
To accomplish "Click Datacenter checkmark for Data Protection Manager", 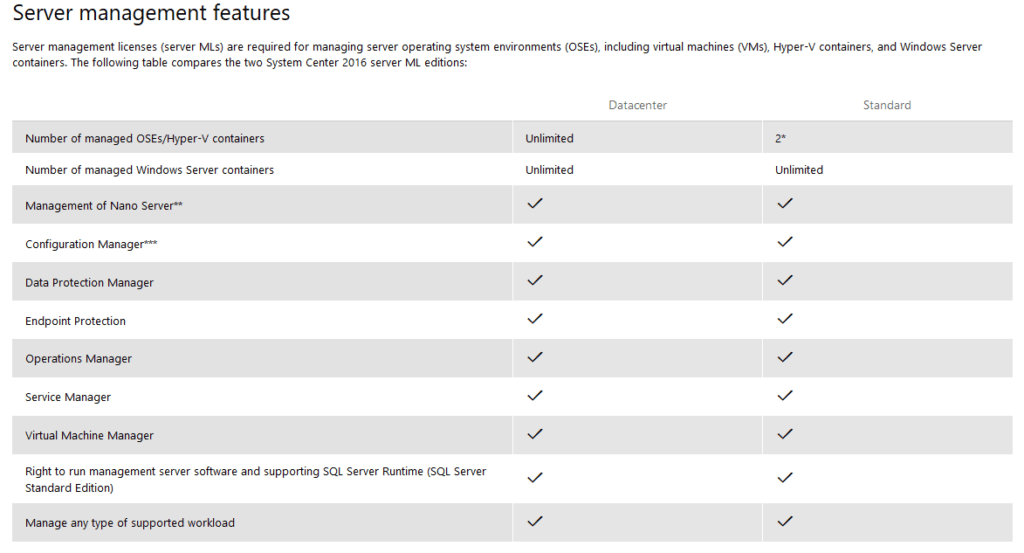I will (535, 280).
